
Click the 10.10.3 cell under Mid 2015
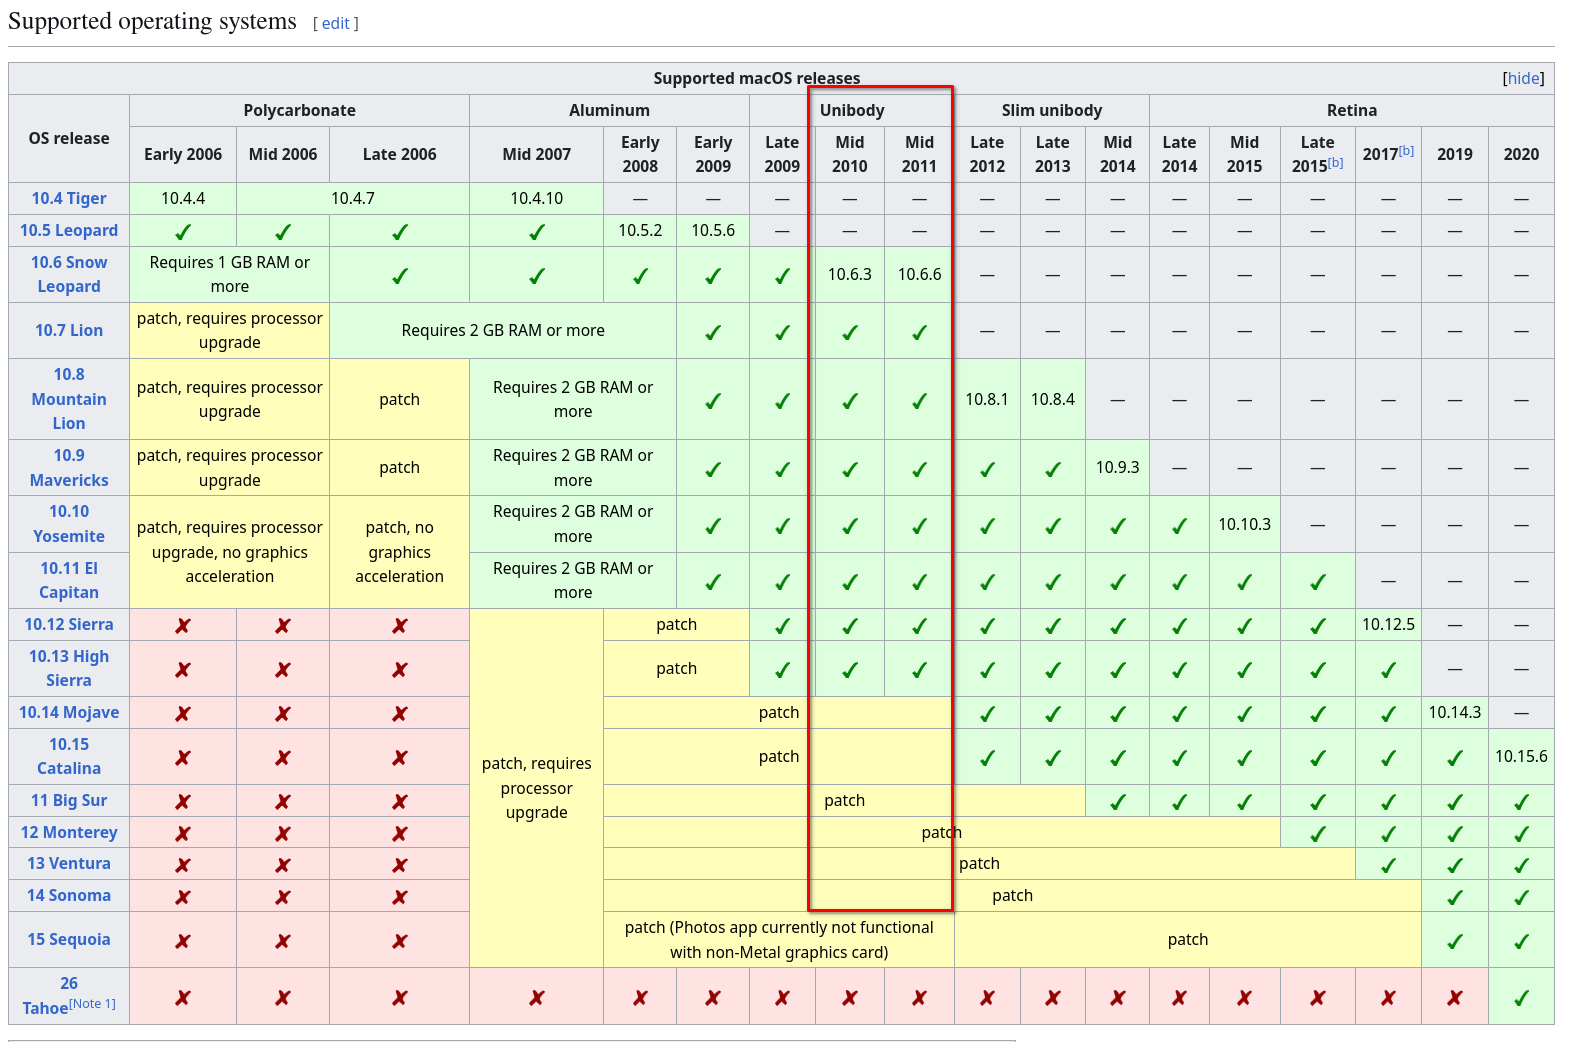[x=1245, y=524]
